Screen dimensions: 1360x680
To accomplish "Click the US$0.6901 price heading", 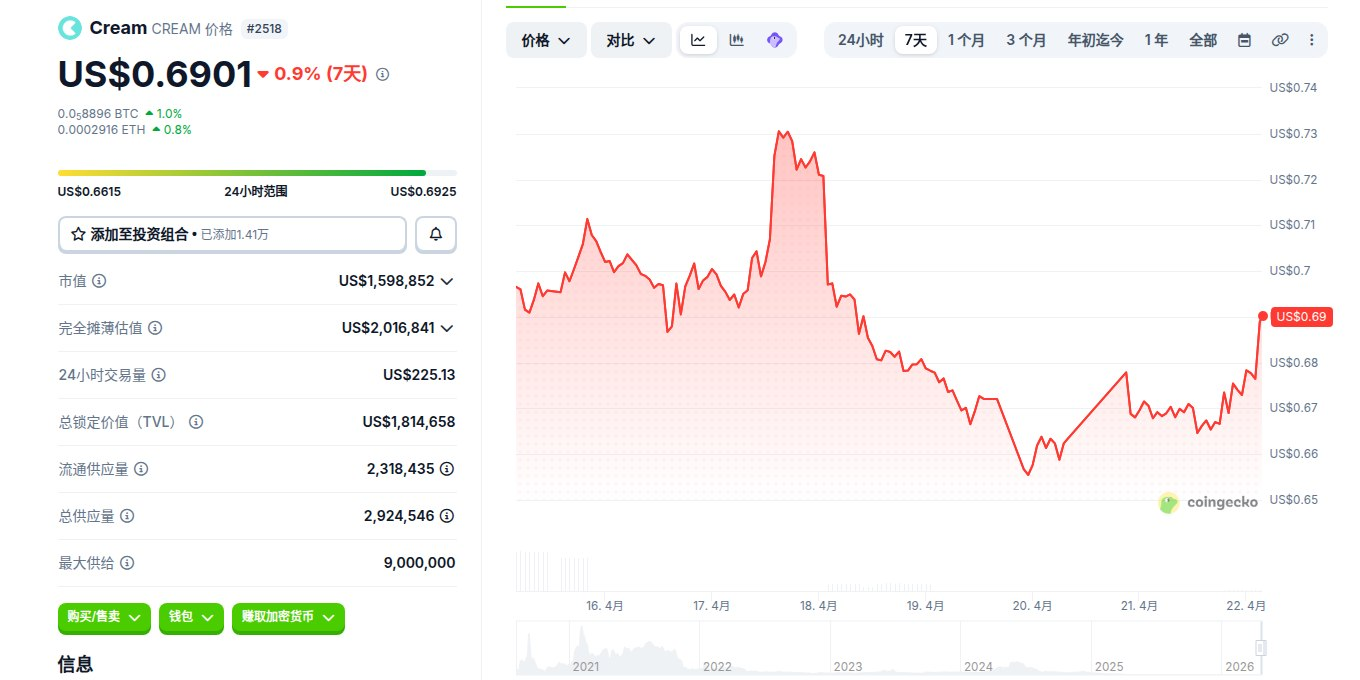I will tap(155, 74).
